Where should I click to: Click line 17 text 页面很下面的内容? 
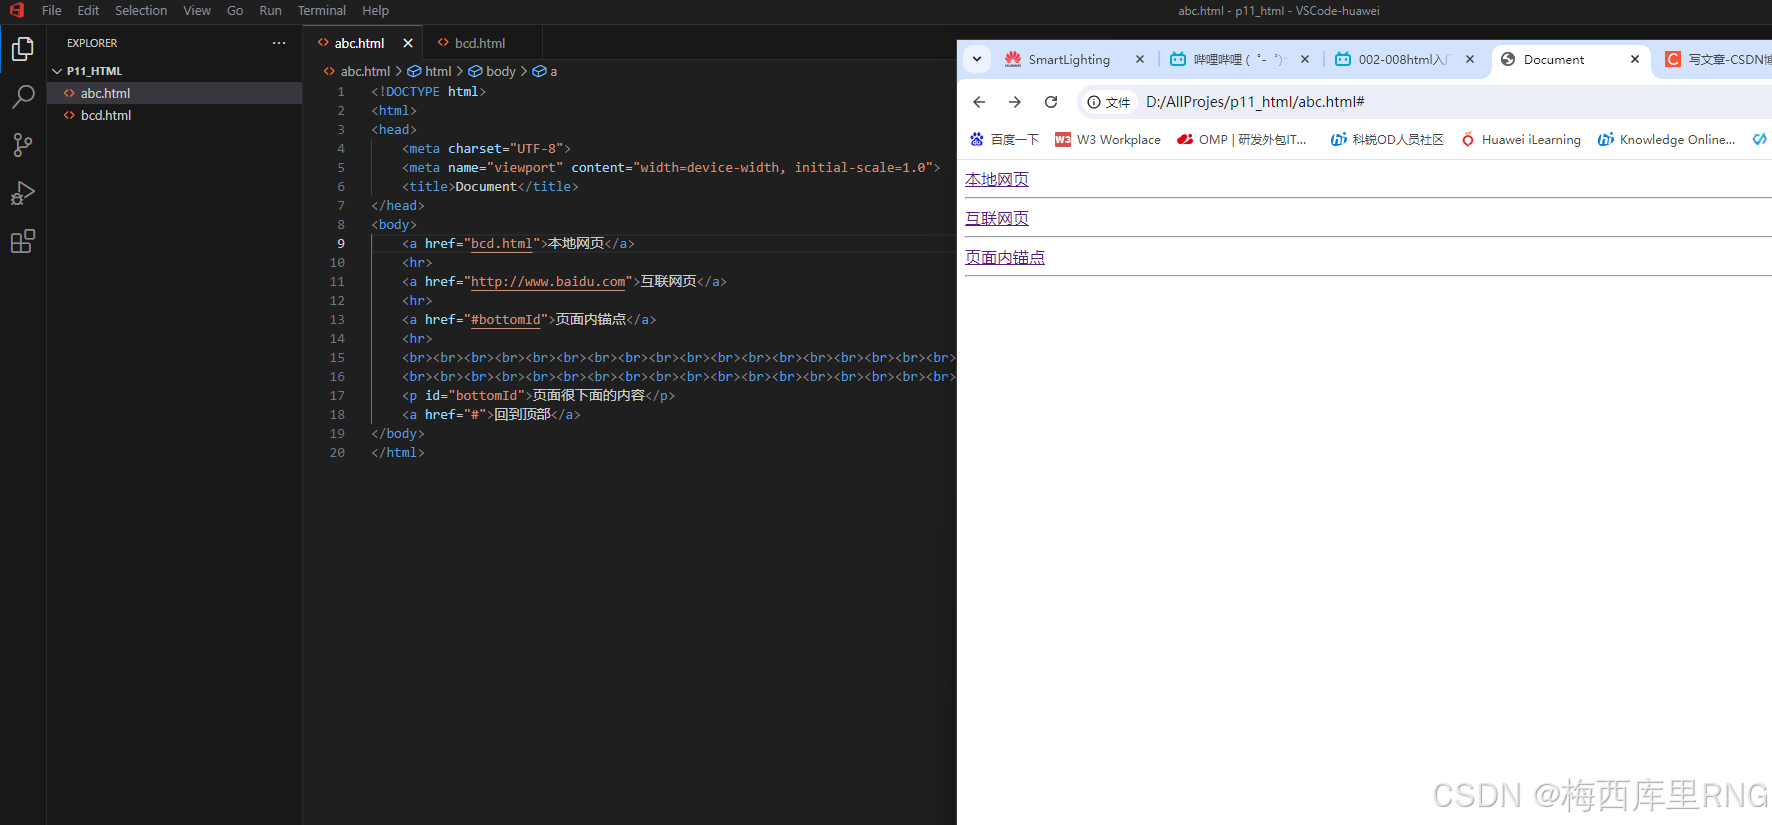point(589,395)
